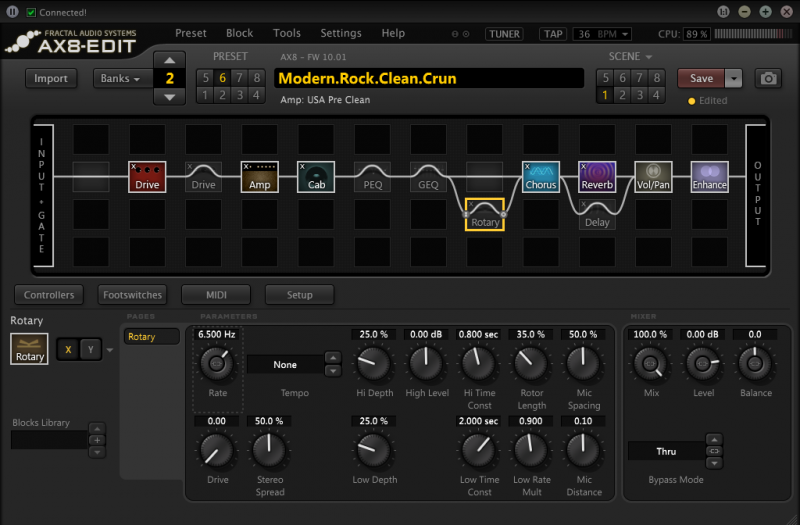Click the Cab block in signal chain
Viewport: 800px width, 525px height.
316,176
